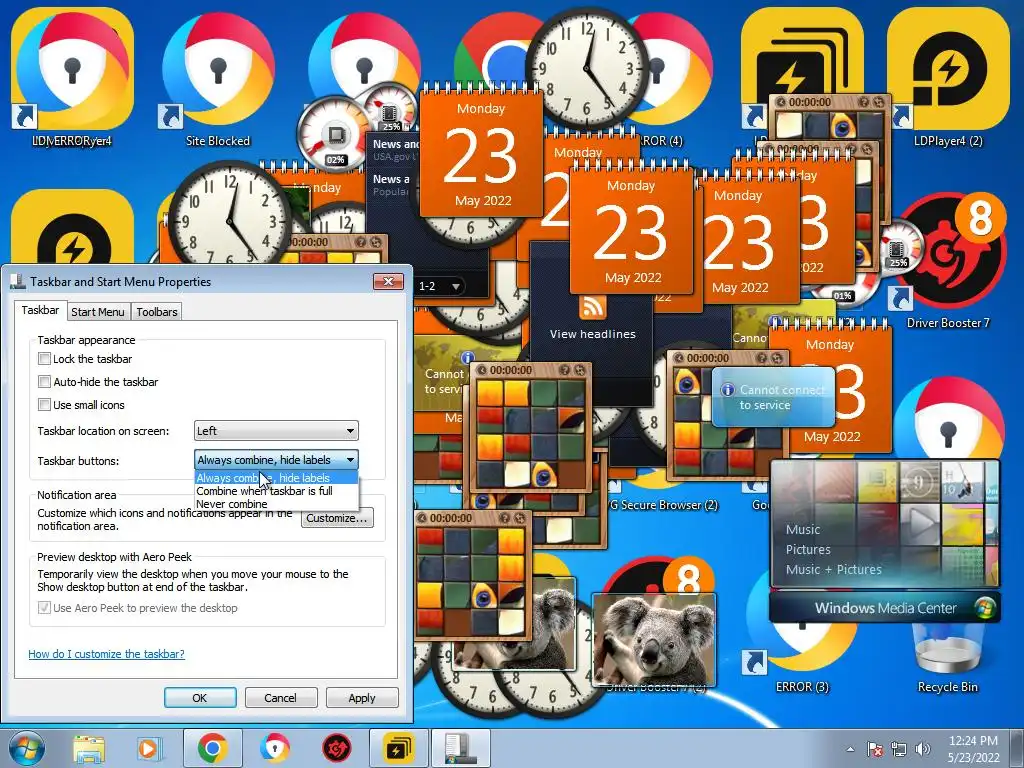Click the Windows Media Center logo orb
This screenshot has height=768, width=1024.
click(984, 608)
